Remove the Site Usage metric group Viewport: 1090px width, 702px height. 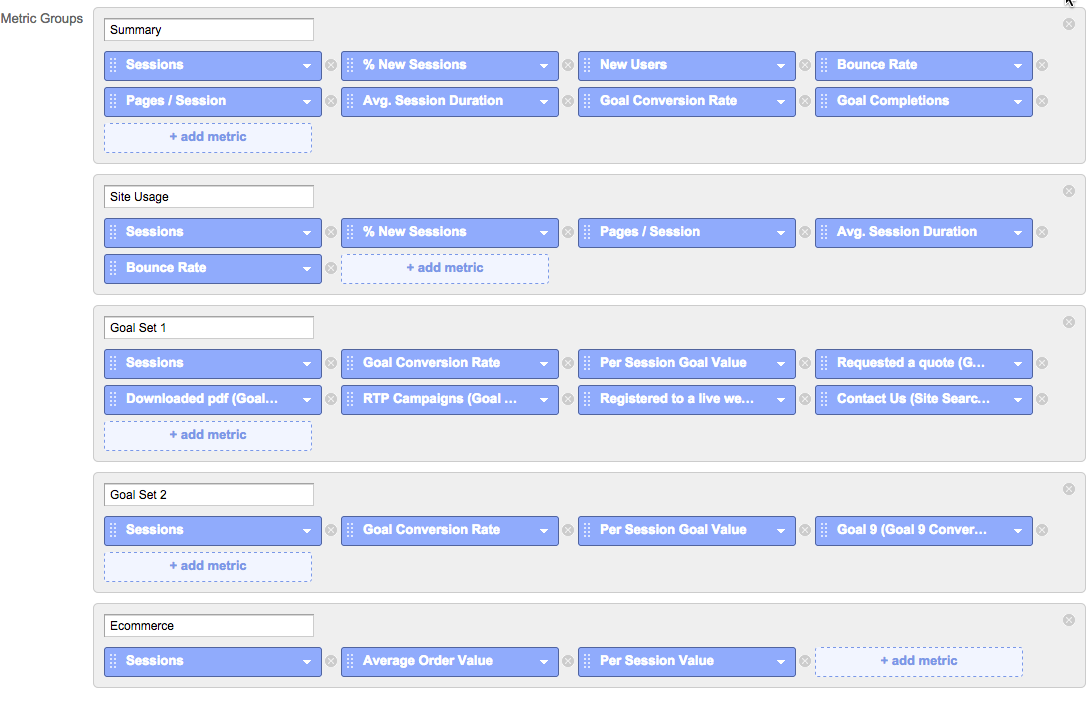click(x=1068, y=191)
